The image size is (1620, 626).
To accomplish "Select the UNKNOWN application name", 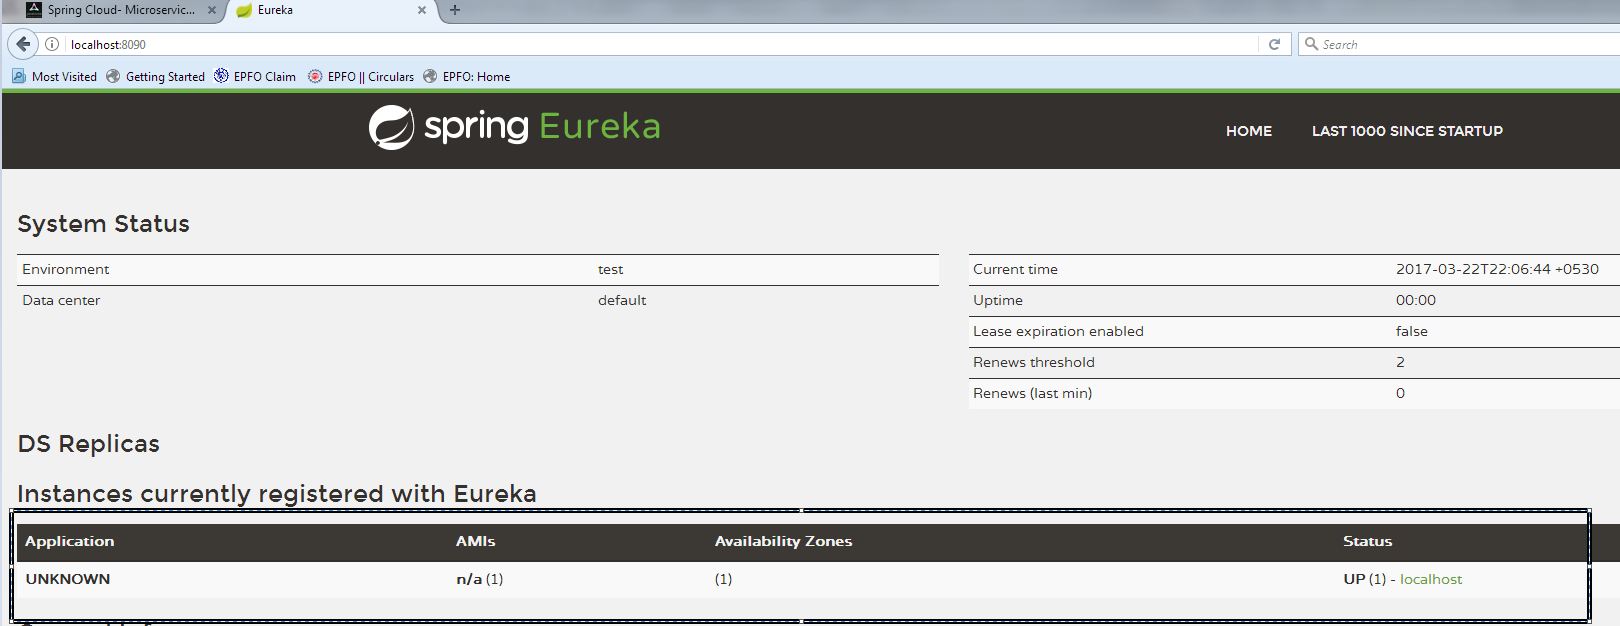I will click(x=68, y=579).
